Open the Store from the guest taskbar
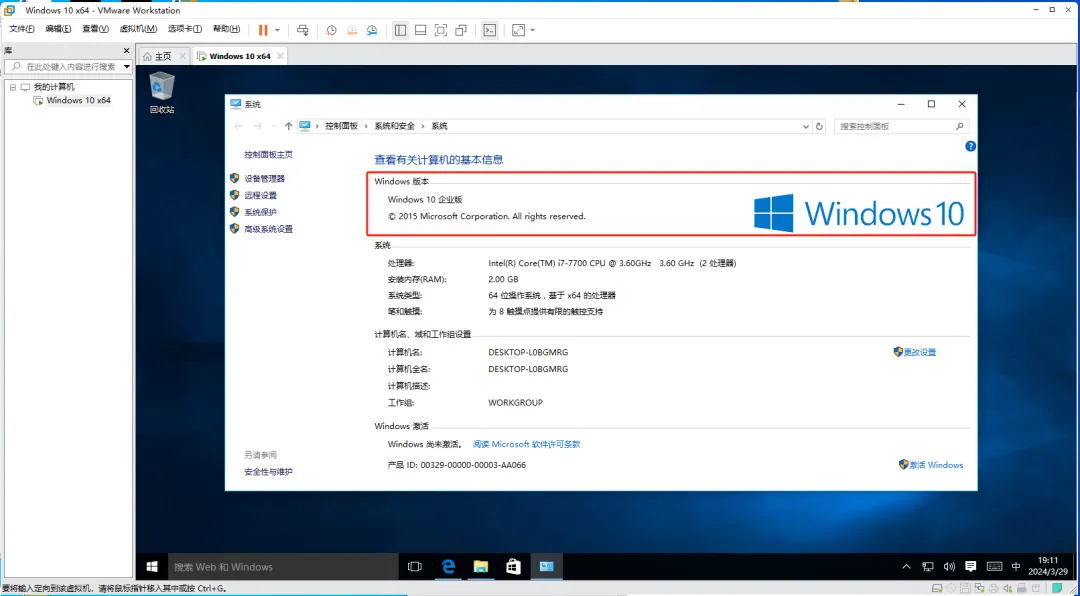The image size is (1080, 596). coord(514,566)
